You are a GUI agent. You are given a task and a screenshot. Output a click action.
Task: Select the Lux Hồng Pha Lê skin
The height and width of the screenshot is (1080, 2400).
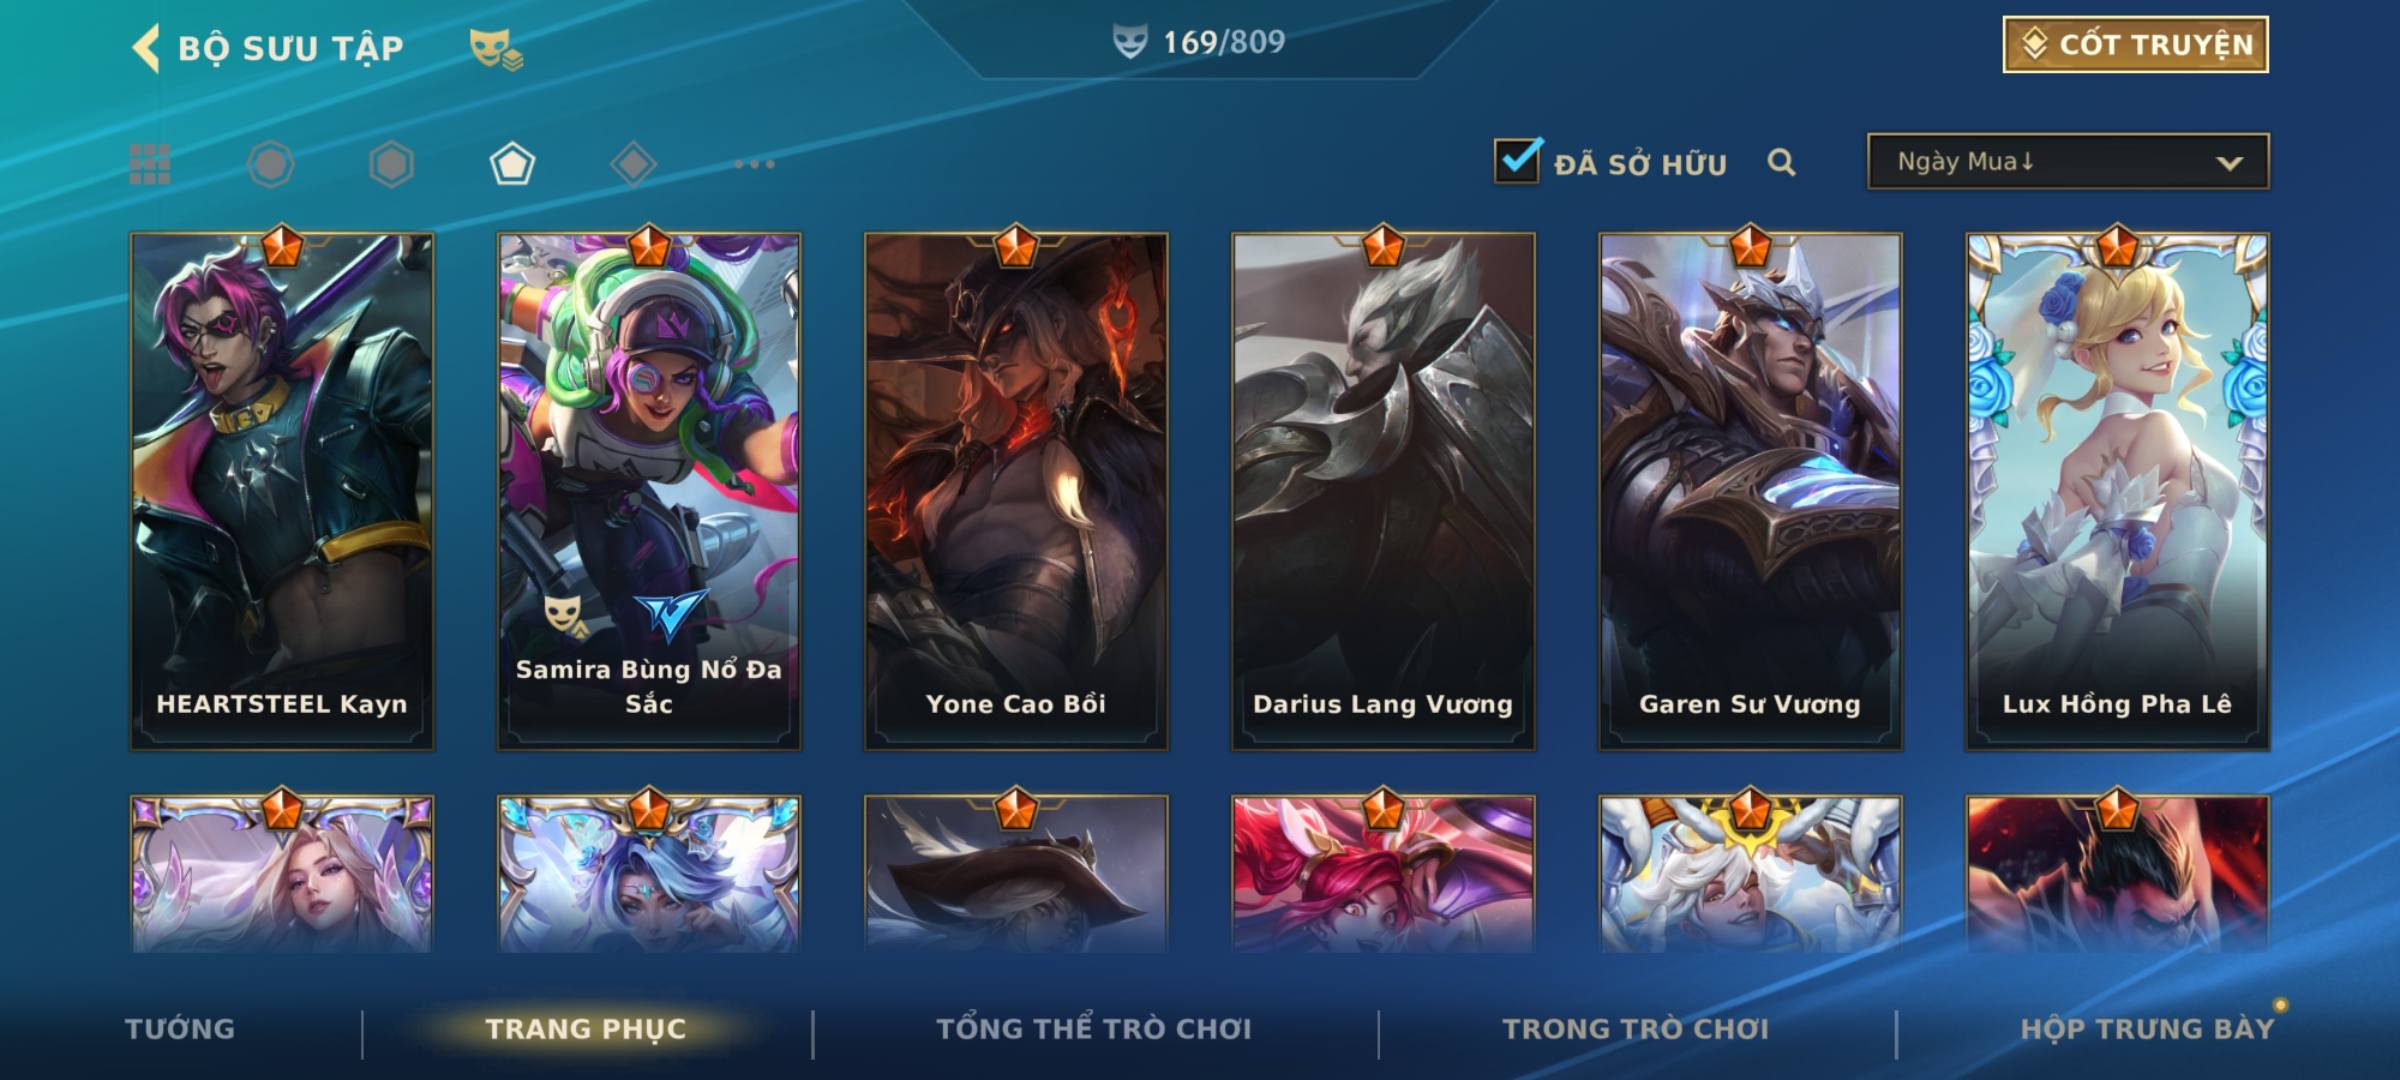click(2117, 491)
